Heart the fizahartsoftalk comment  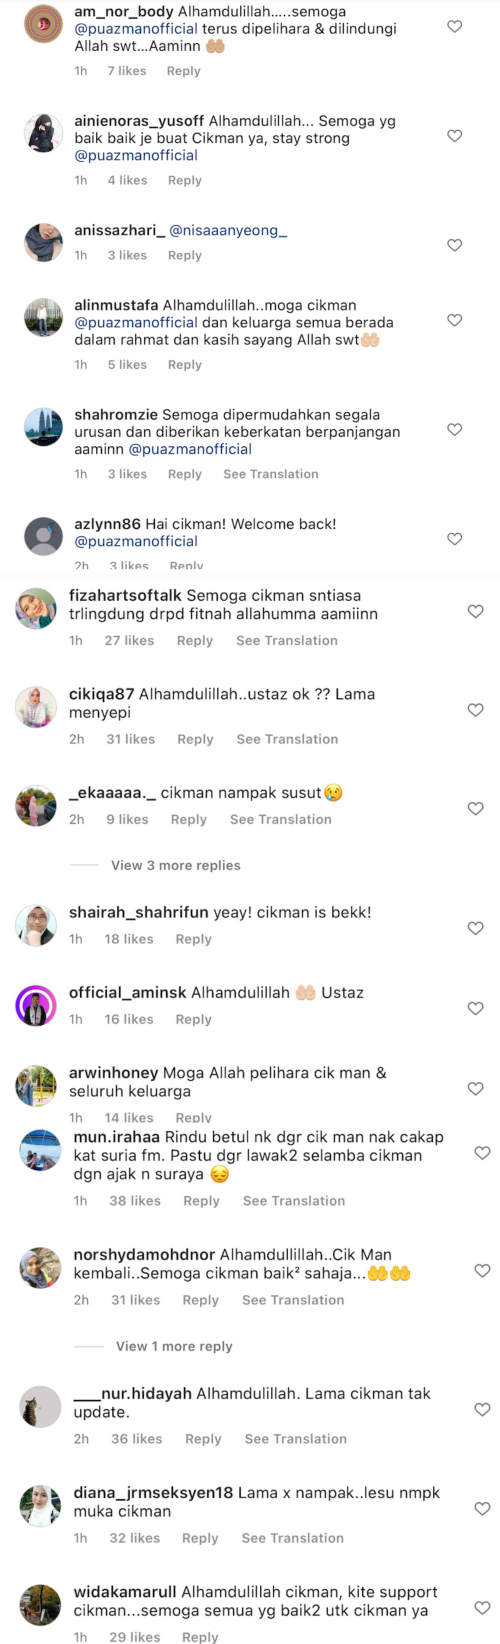point(476,611)
